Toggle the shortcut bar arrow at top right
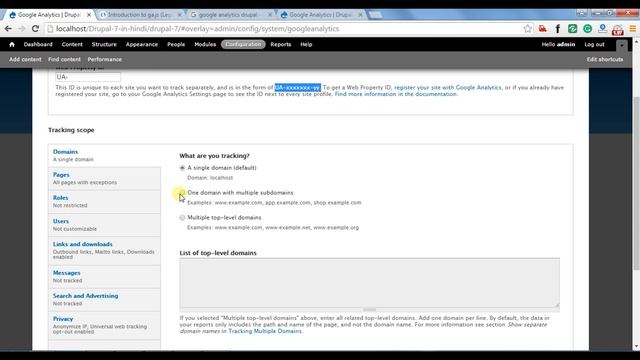The height and width of the screenshot is (360, 640). pyautogui.click(x=622, y=45)
